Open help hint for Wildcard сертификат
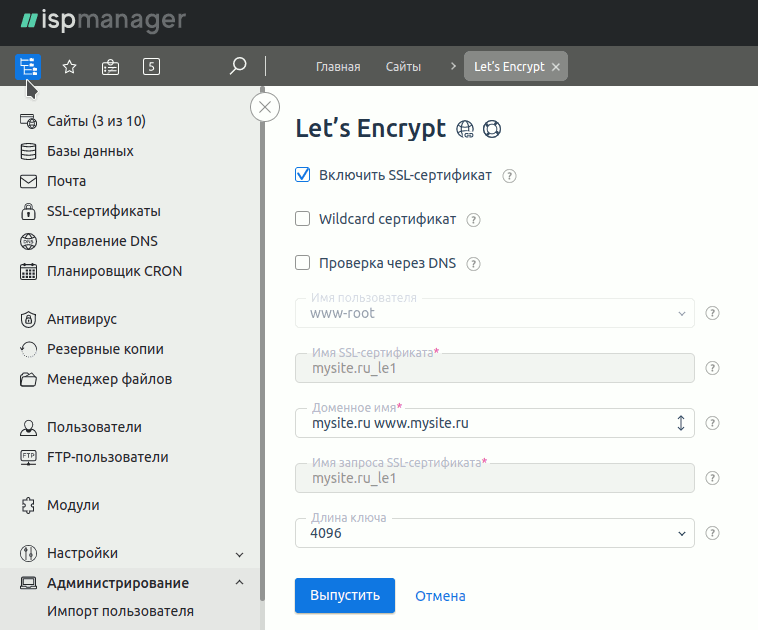 click(x=474, y=220)
